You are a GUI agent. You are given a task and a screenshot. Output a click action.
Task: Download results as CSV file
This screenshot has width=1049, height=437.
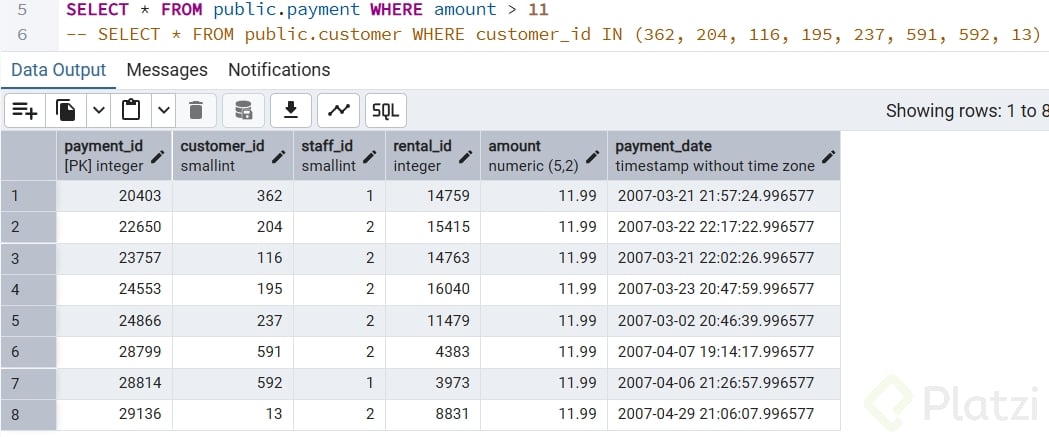(292, 110)
